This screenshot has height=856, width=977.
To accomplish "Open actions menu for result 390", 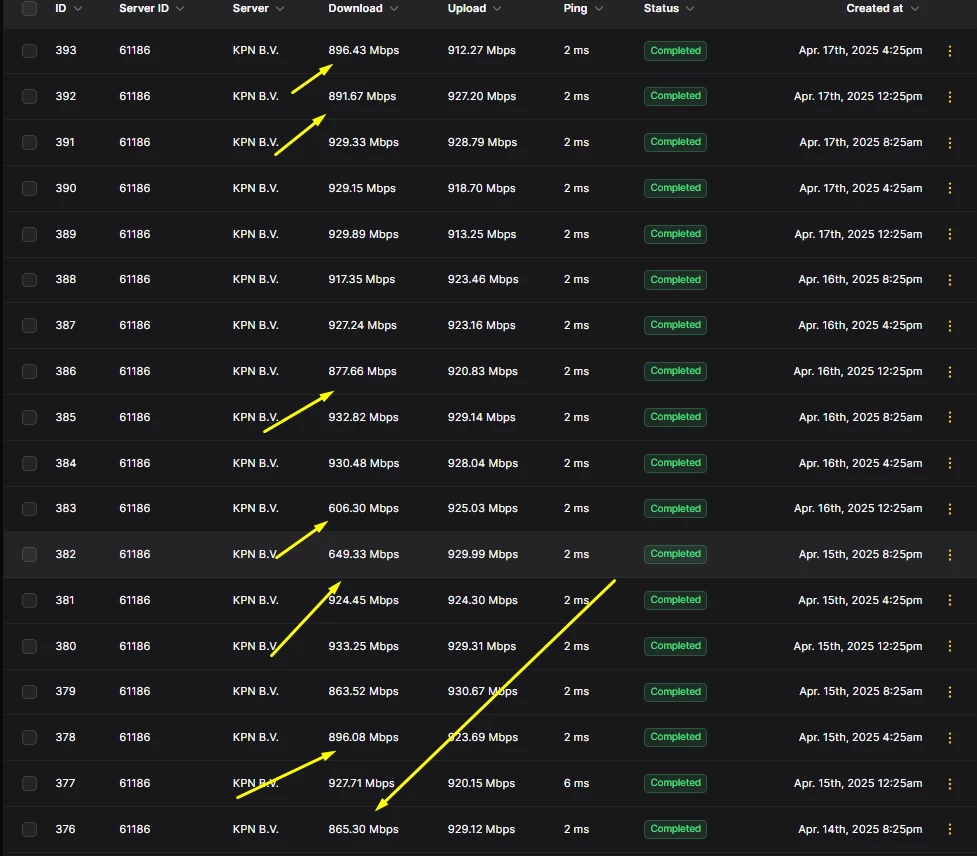I will click(x=950, y=188).
